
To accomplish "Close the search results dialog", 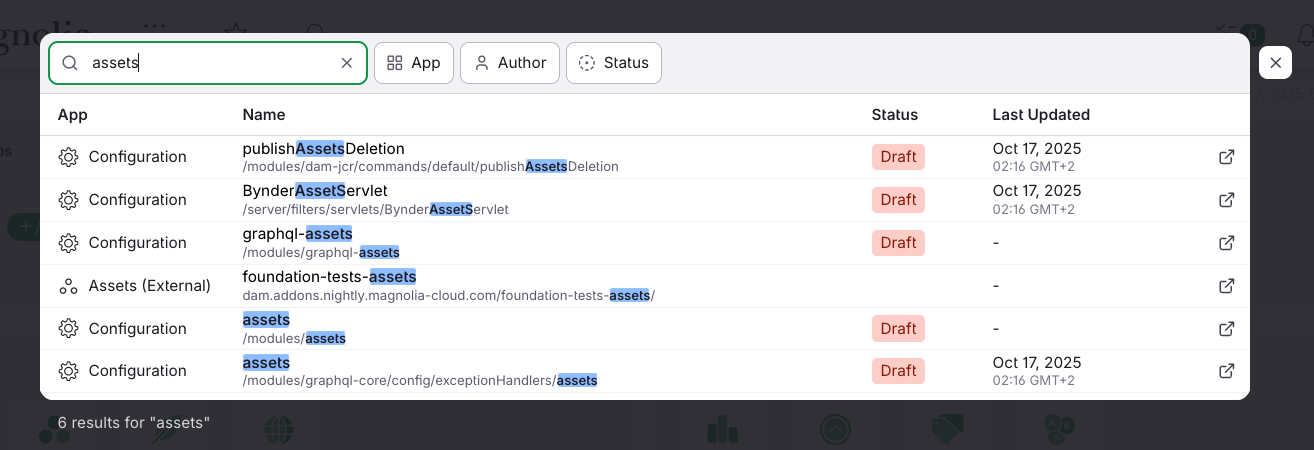I will coord(1275,63).
